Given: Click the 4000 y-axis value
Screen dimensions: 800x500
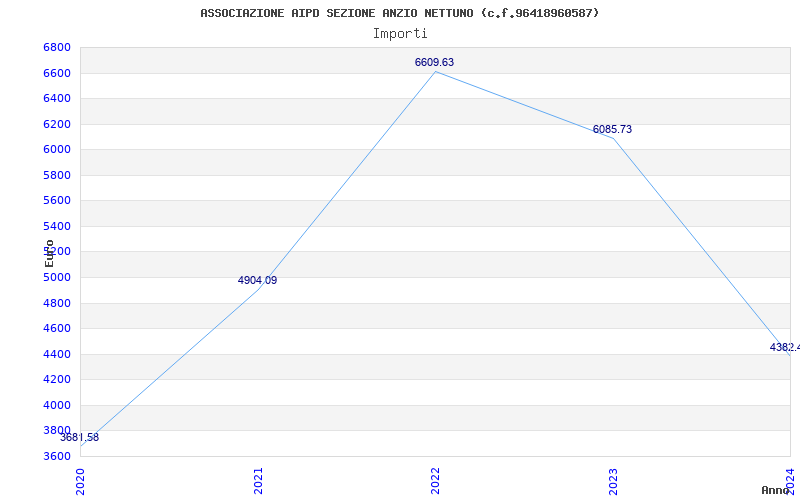Looking at the screenshot, I should pyautogui.click(x=57, y=405).
